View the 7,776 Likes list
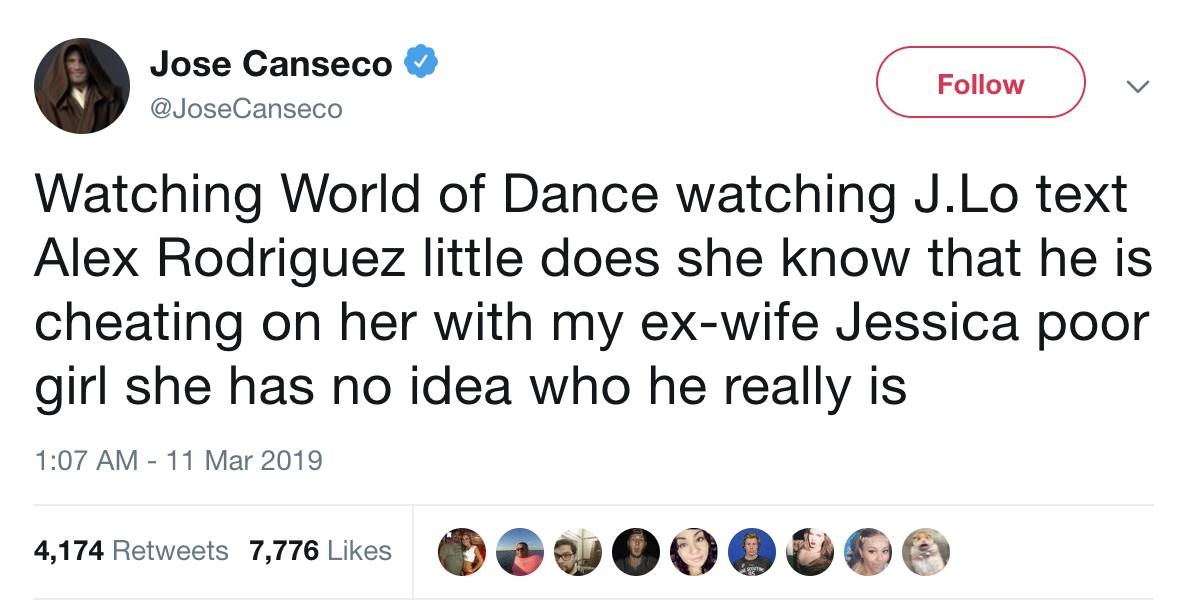Screen dimensions: 1180x610 coord(319,550)
